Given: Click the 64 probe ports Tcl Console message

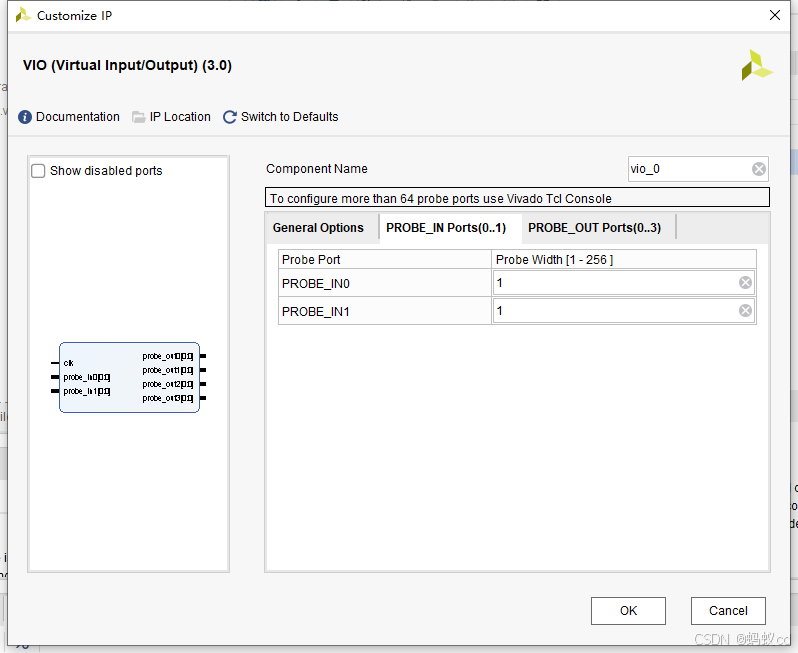Looking at the screenshot, I should pyautogui.click(x=517, y=197).
